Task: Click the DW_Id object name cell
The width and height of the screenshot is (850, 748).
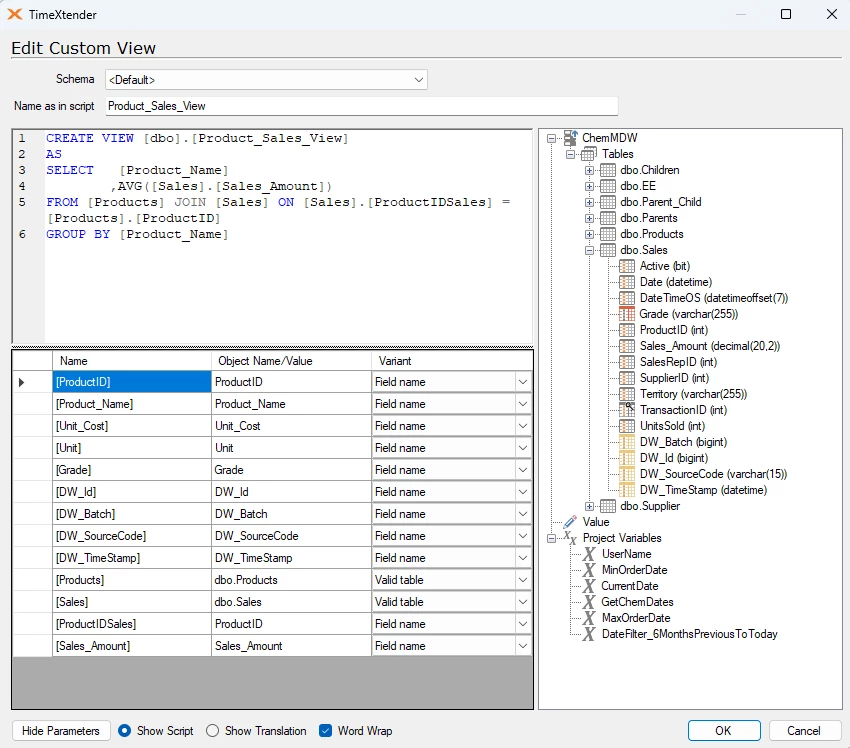Action: [x=291, y=492]
